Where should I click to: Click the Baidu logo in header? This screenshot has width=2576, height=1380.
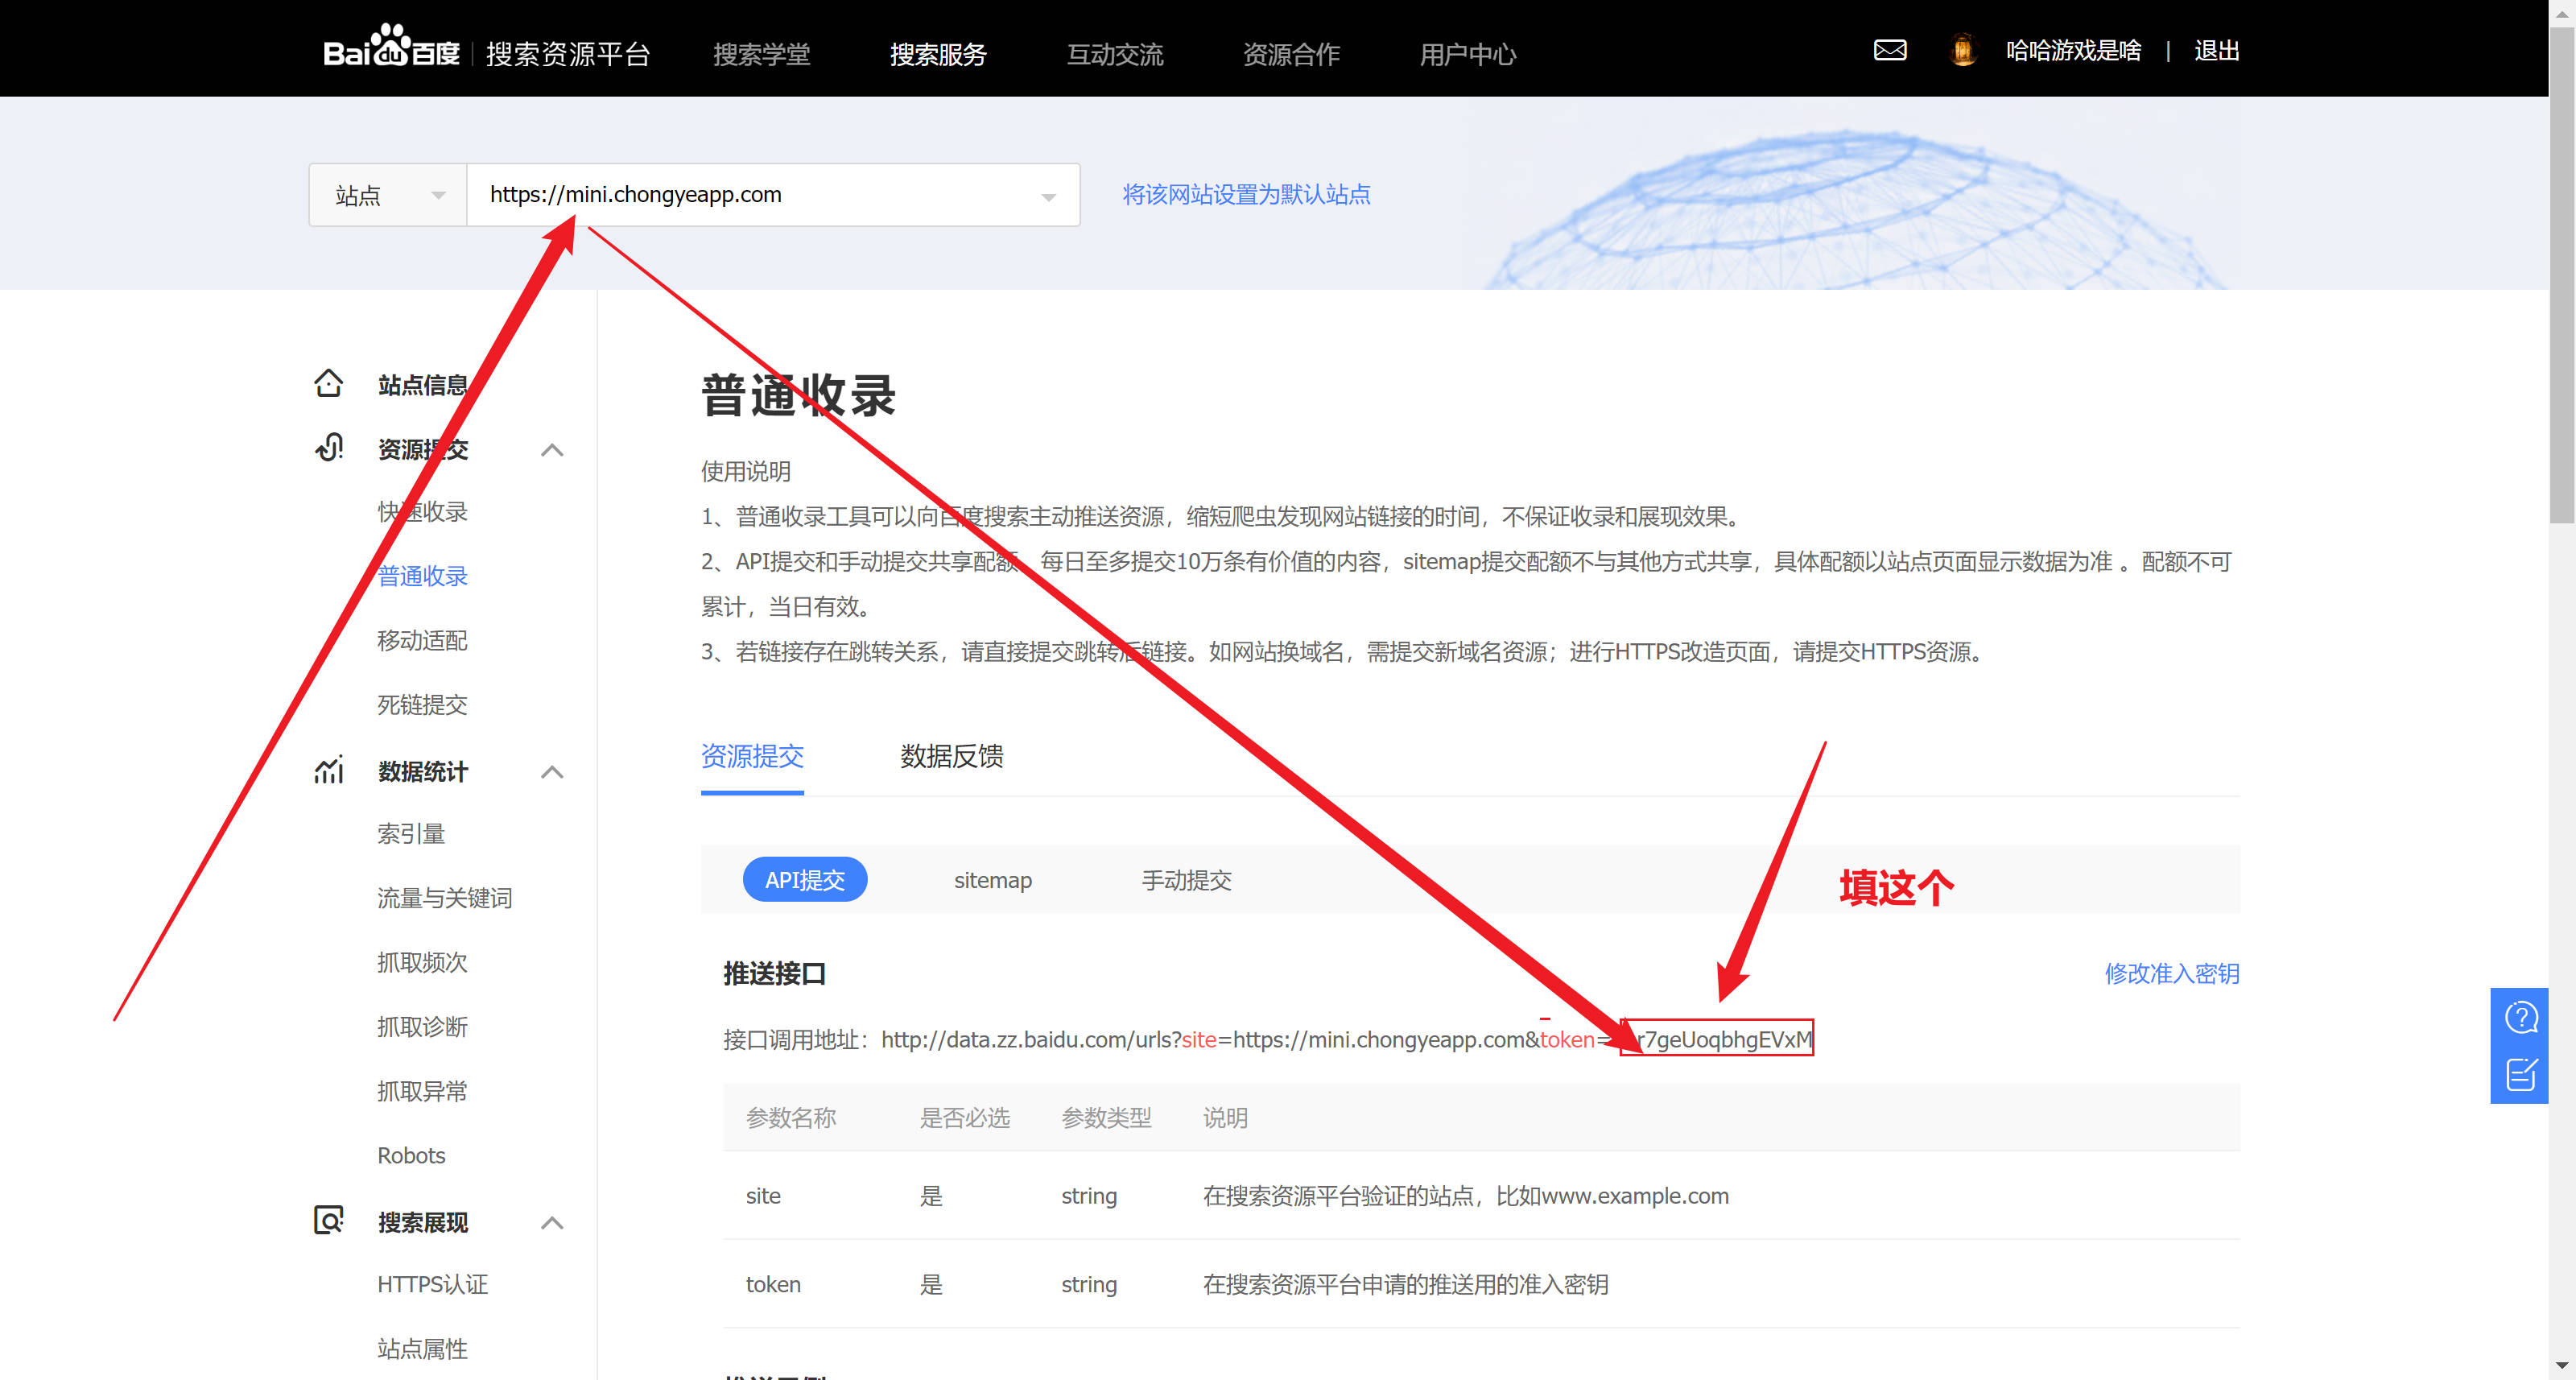click(391, 47)
